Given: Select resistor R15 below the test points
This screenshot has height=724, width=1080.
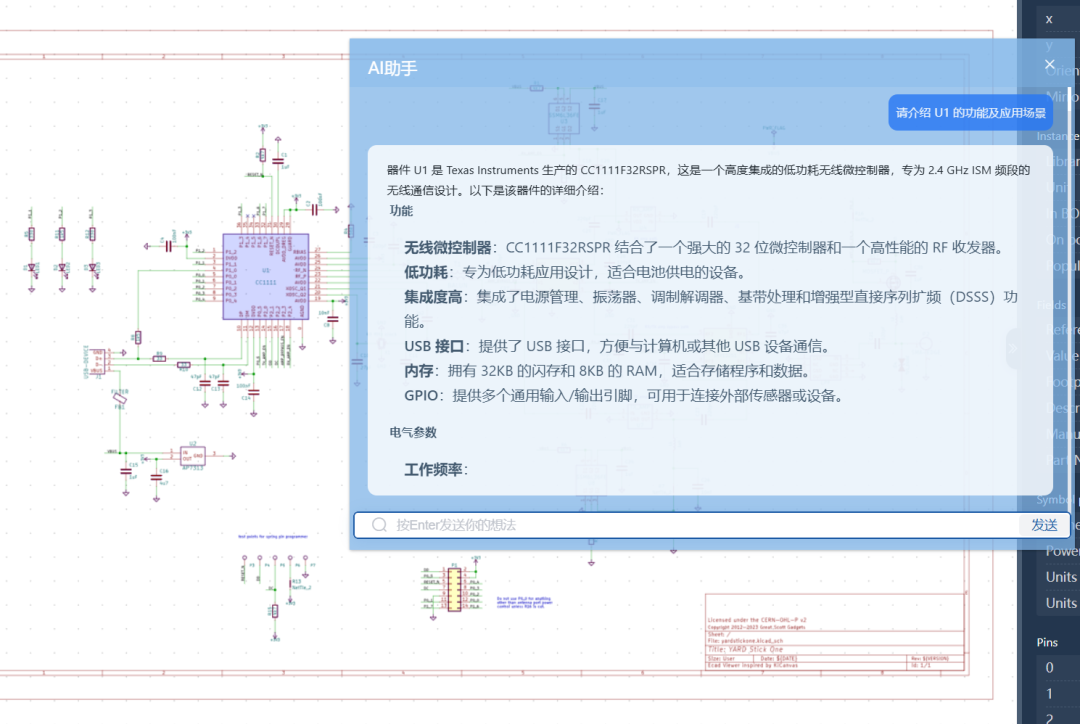Looking at the screenshot, I should pyautogui.click(x=275, y=611).
